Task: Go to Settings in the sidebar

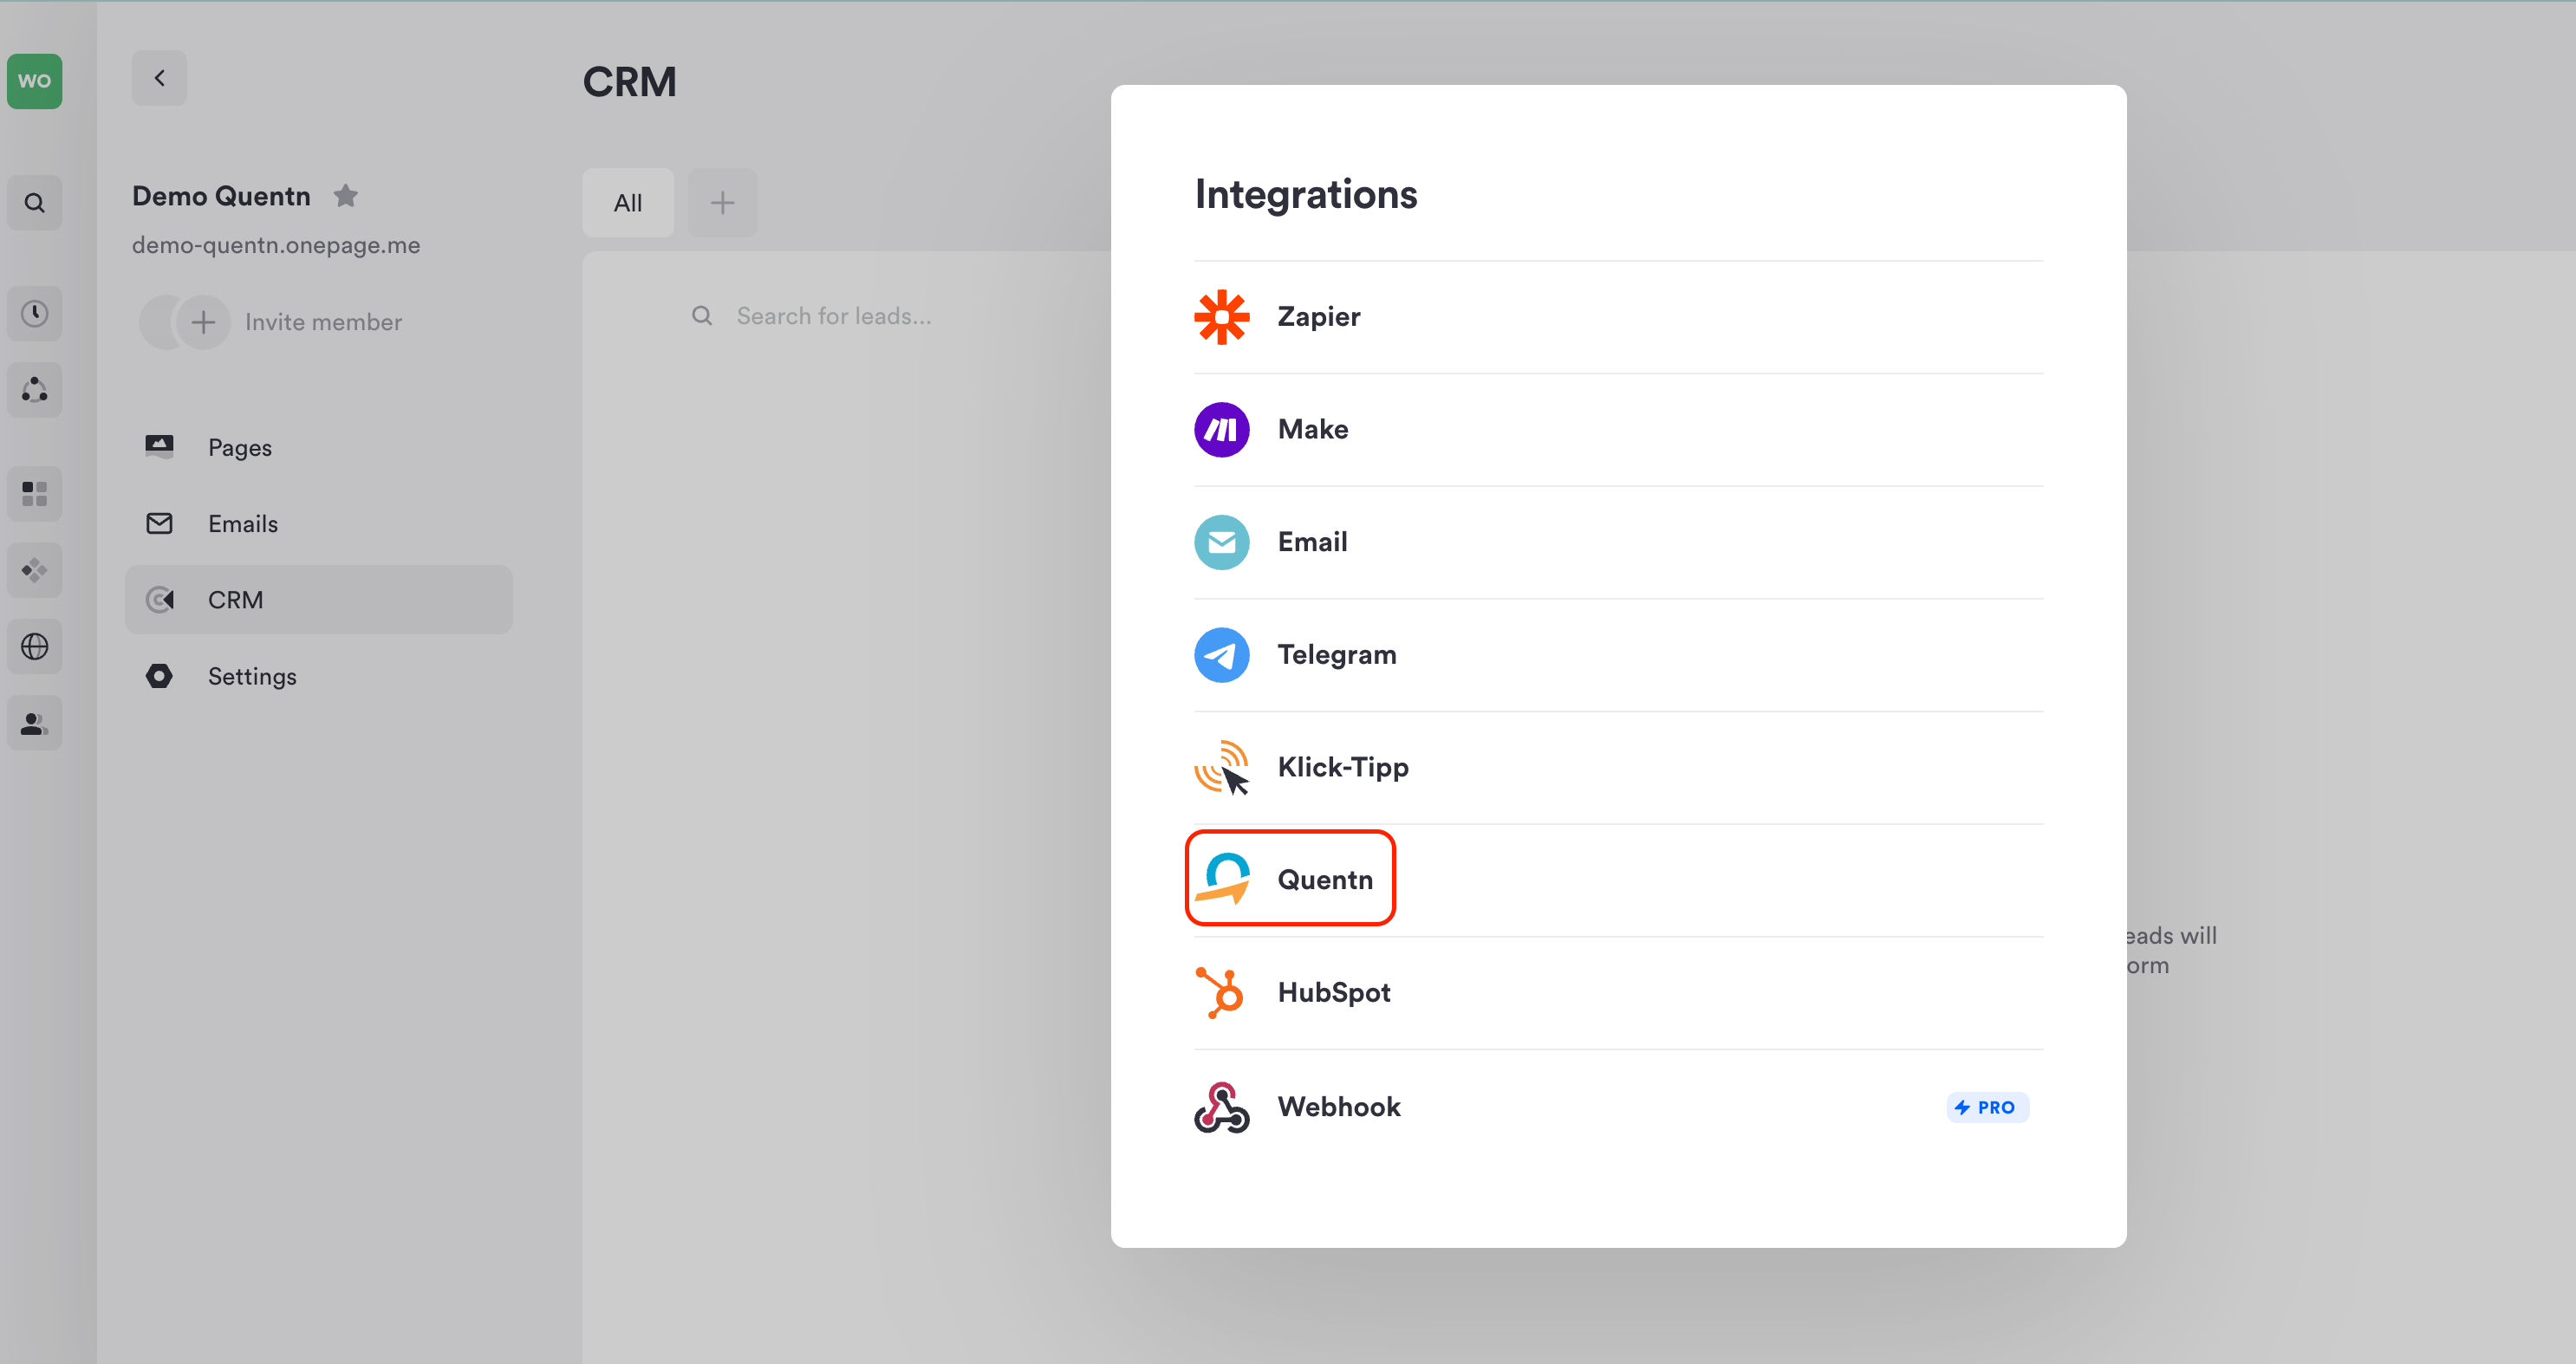Action: pos(252,676)
